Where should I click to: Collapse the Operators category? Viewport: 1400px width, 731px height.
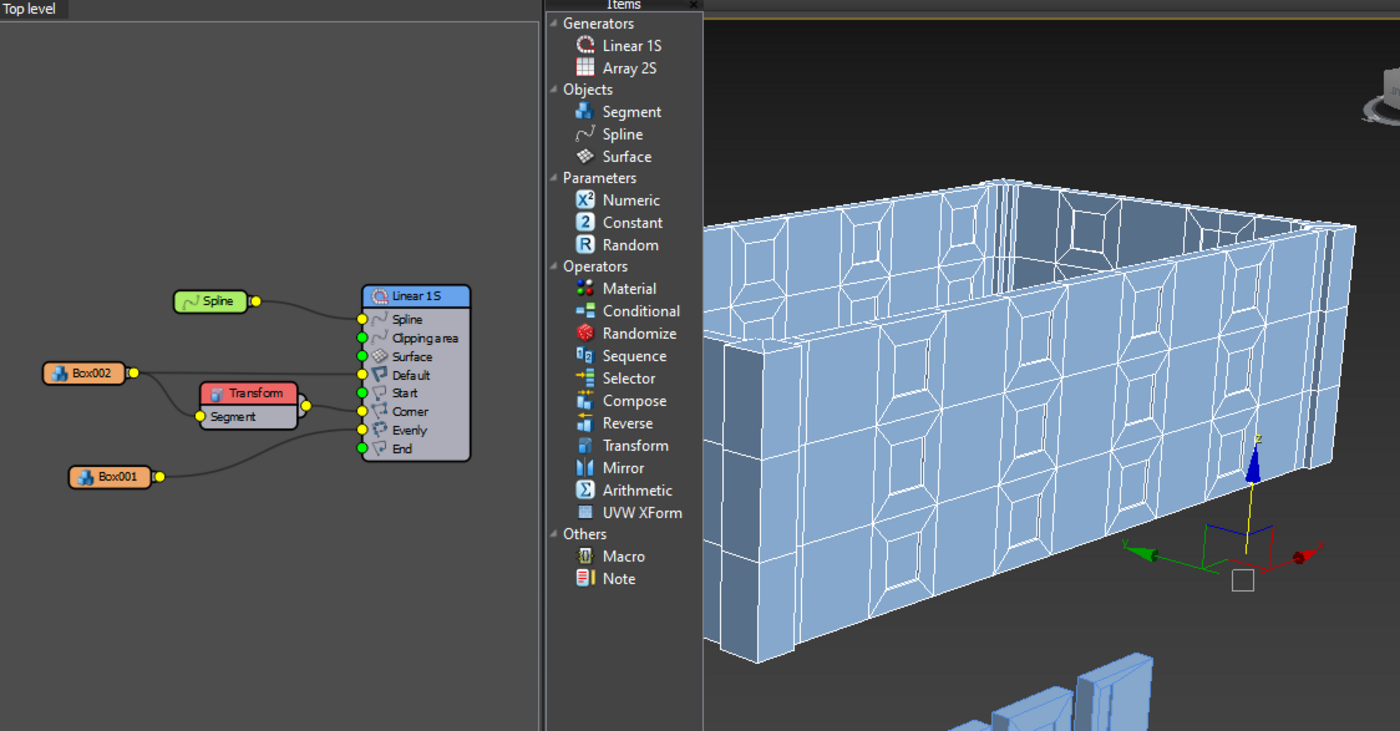554,266
